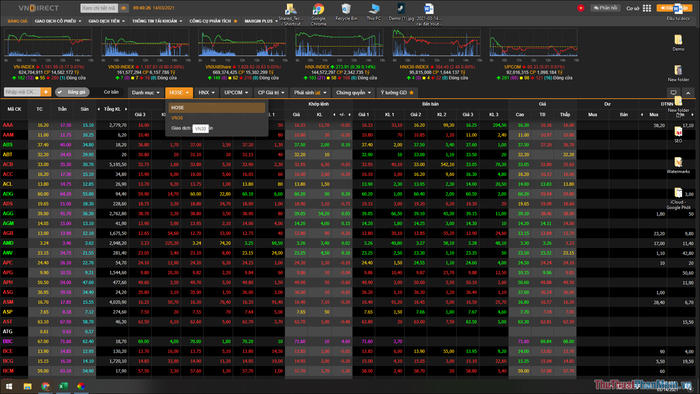The image size is (700, 394).
Task: Open the Thông tin tài khoản dropdown
Action: pos(157,21)
